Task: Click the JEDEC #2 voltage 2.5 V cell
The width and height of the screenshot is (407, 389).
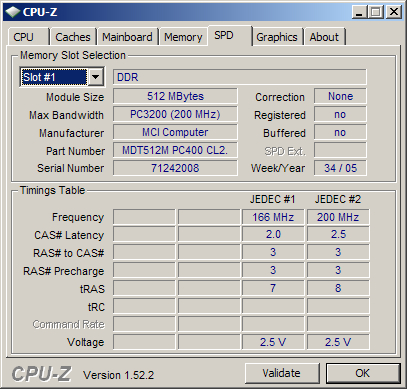Action: point(338,342)
